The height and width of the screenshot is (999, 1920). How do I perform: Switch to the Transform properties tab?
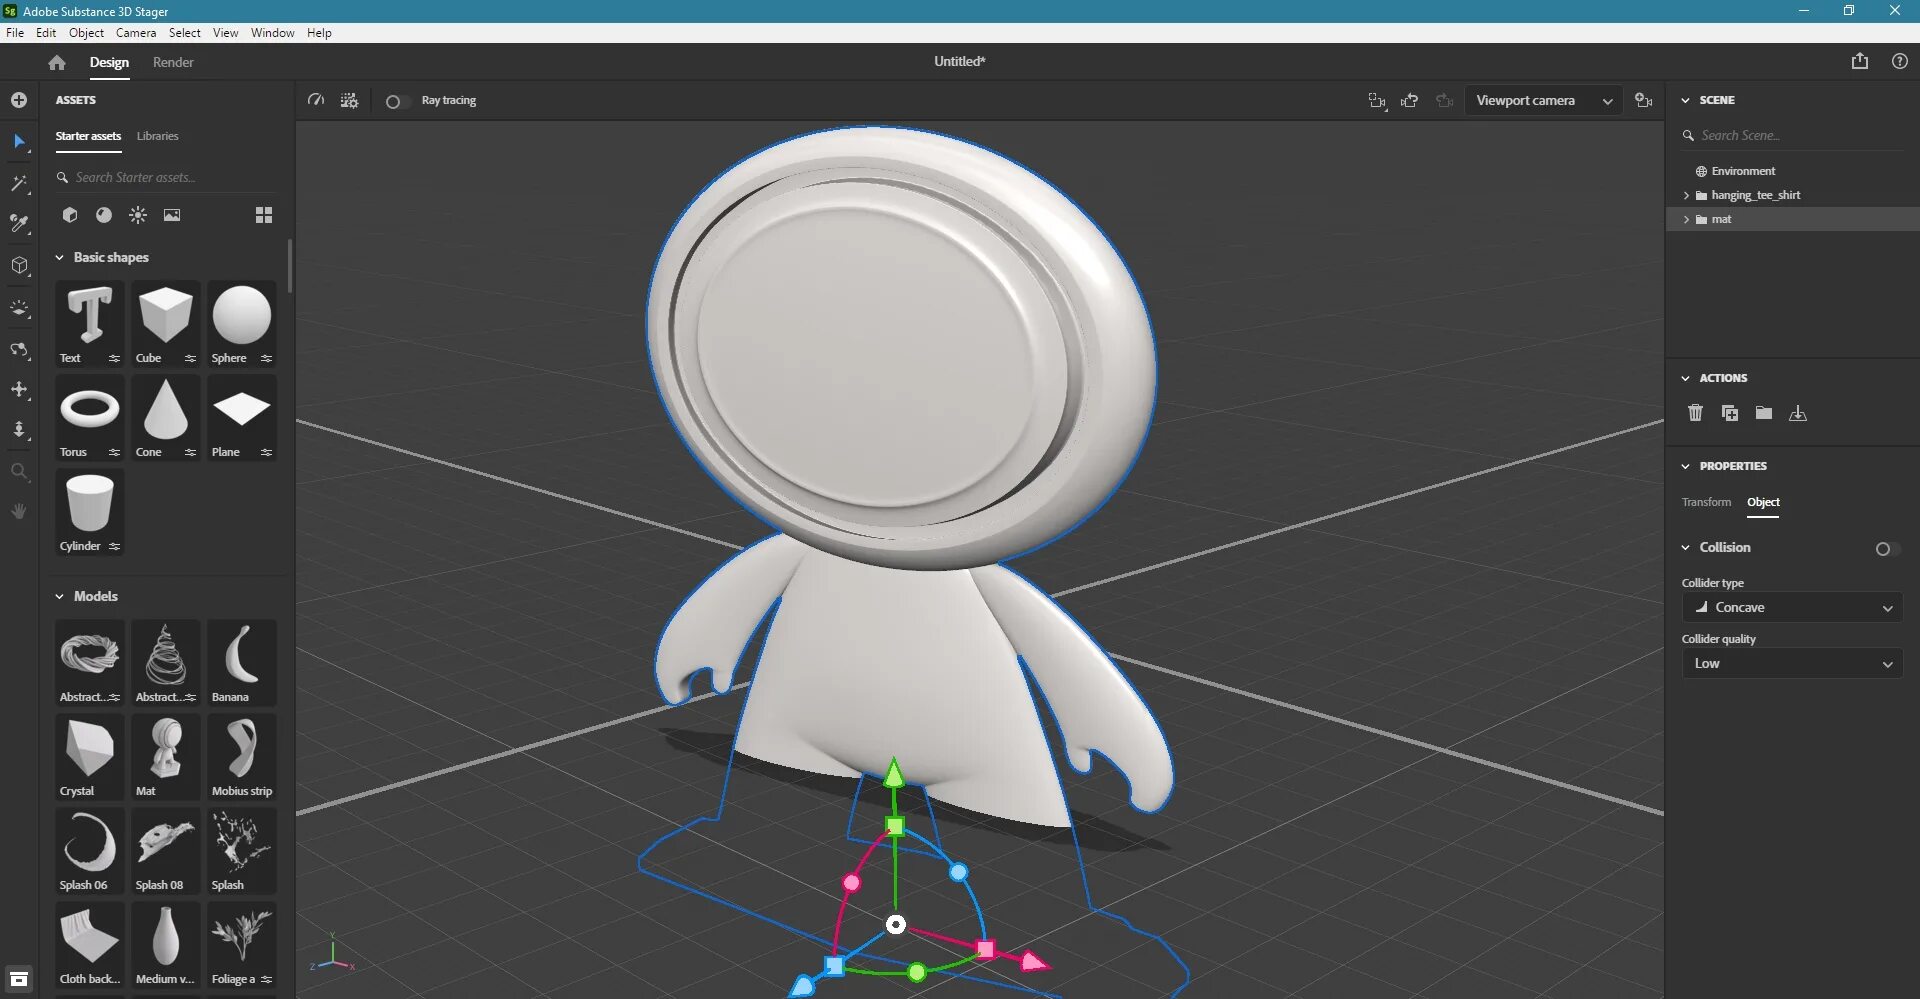tap(1706, 502)
